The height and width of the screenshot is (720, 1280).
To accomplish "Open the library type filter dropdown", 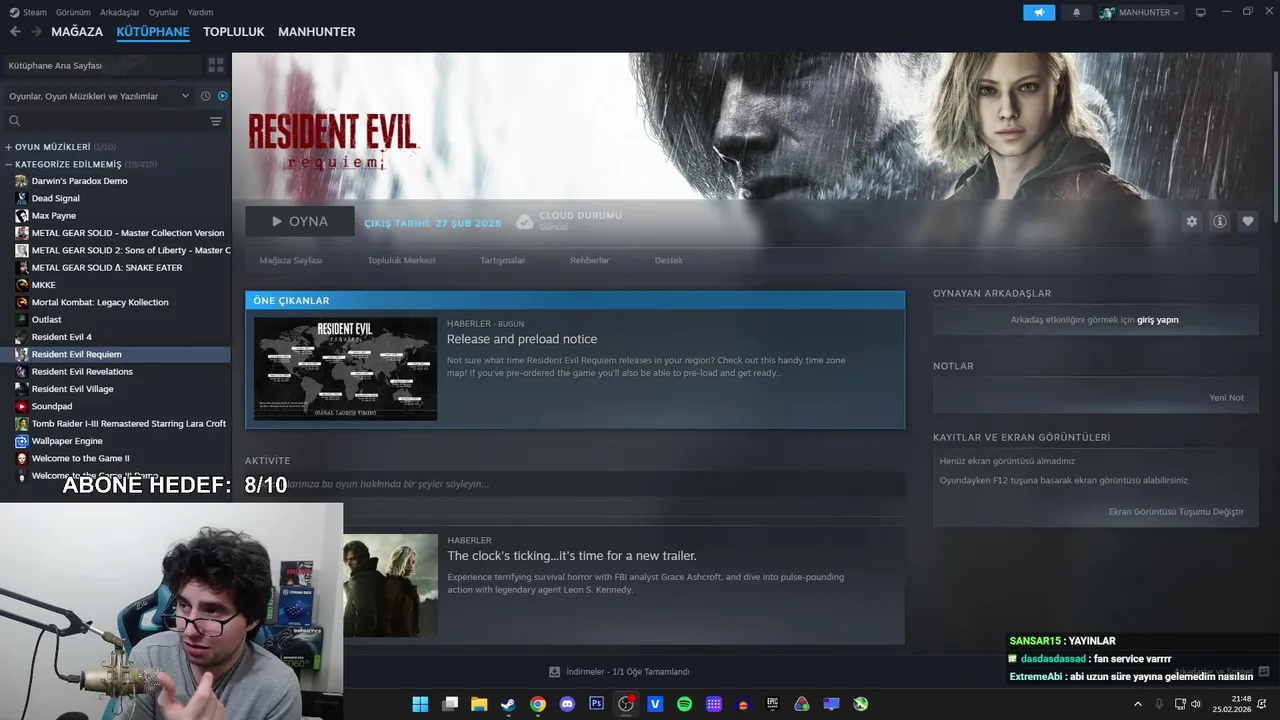I will (x=98, y=96).
